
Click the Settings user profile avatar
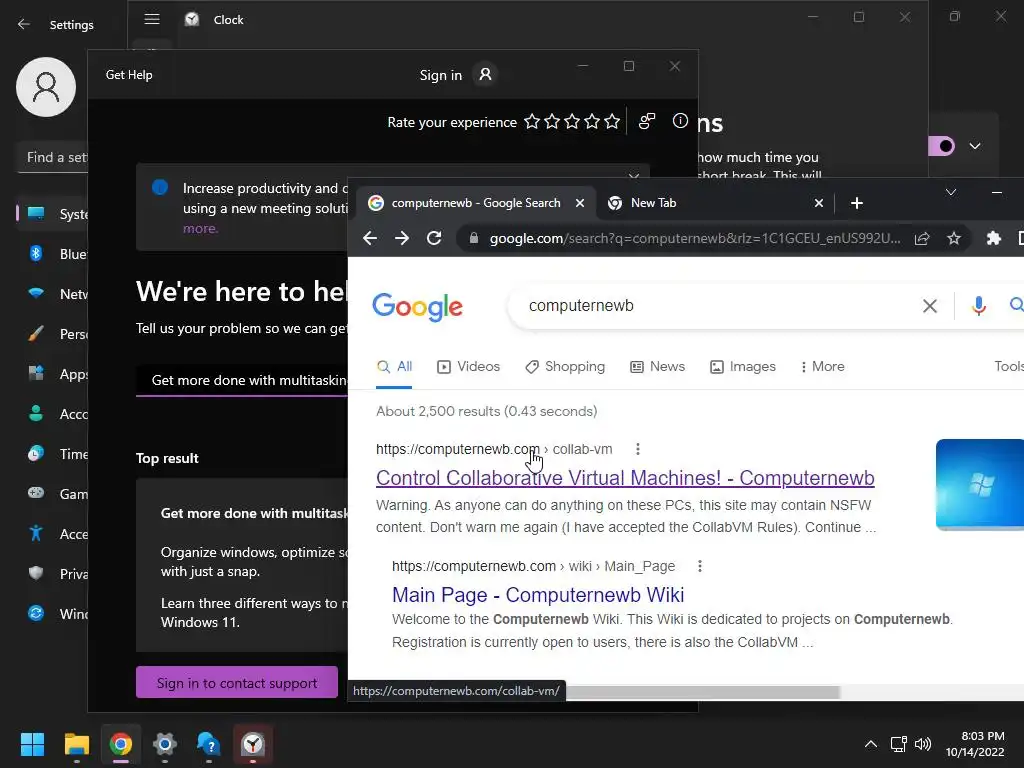pos(46,87)
